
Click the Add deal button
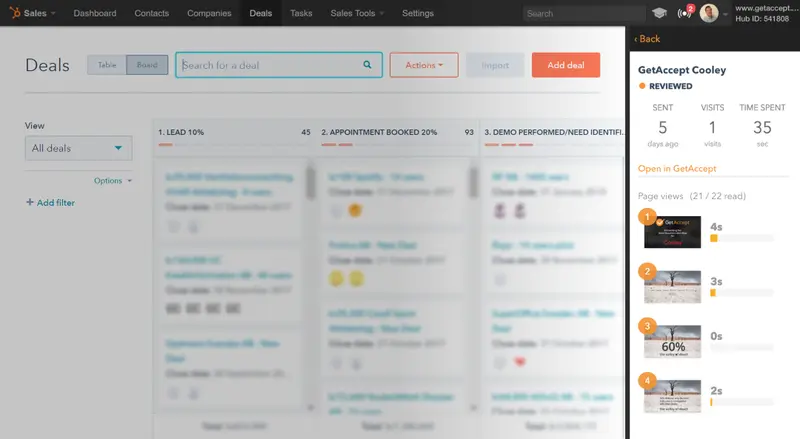tap(566, 65)
